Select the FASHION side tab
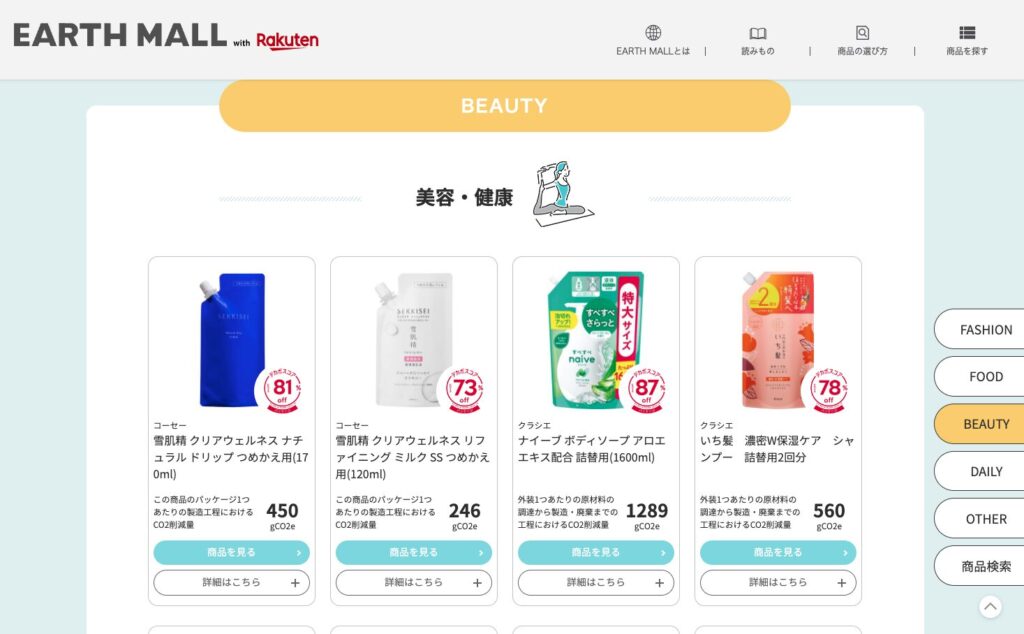Screen dimensions: 1024x634 pos(980,330)
